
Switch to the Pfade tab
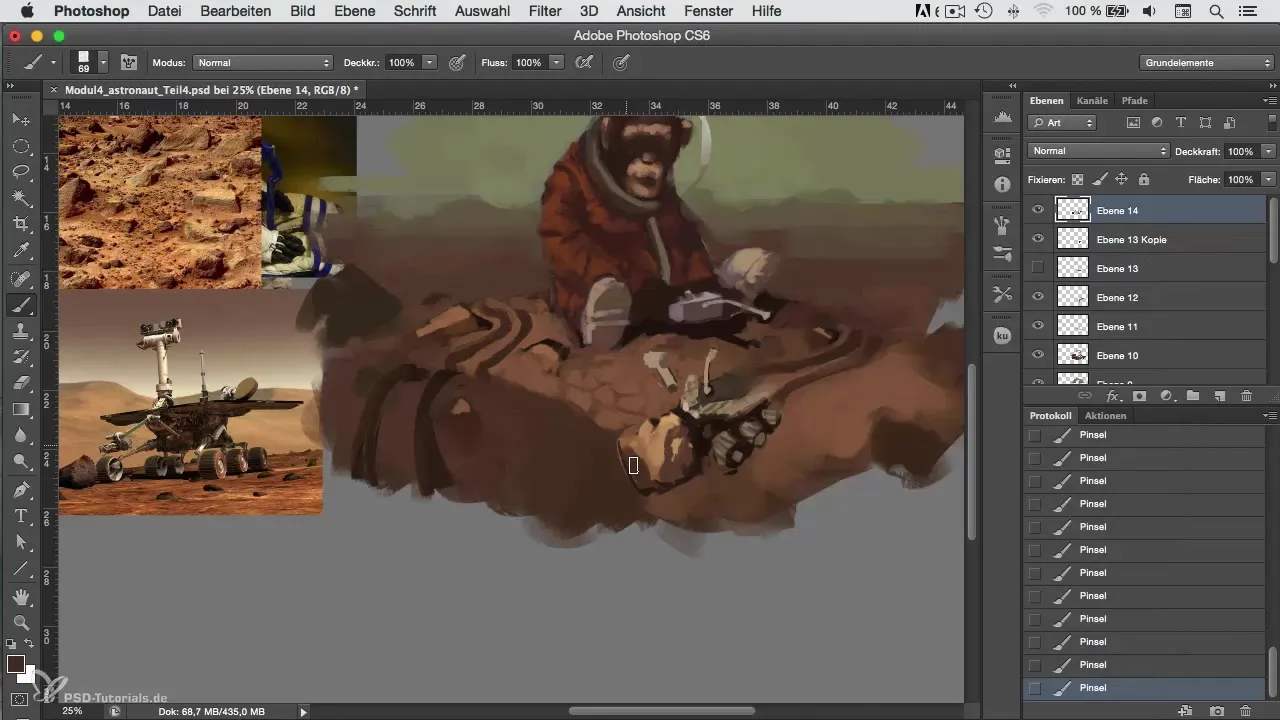(1134, 100)
